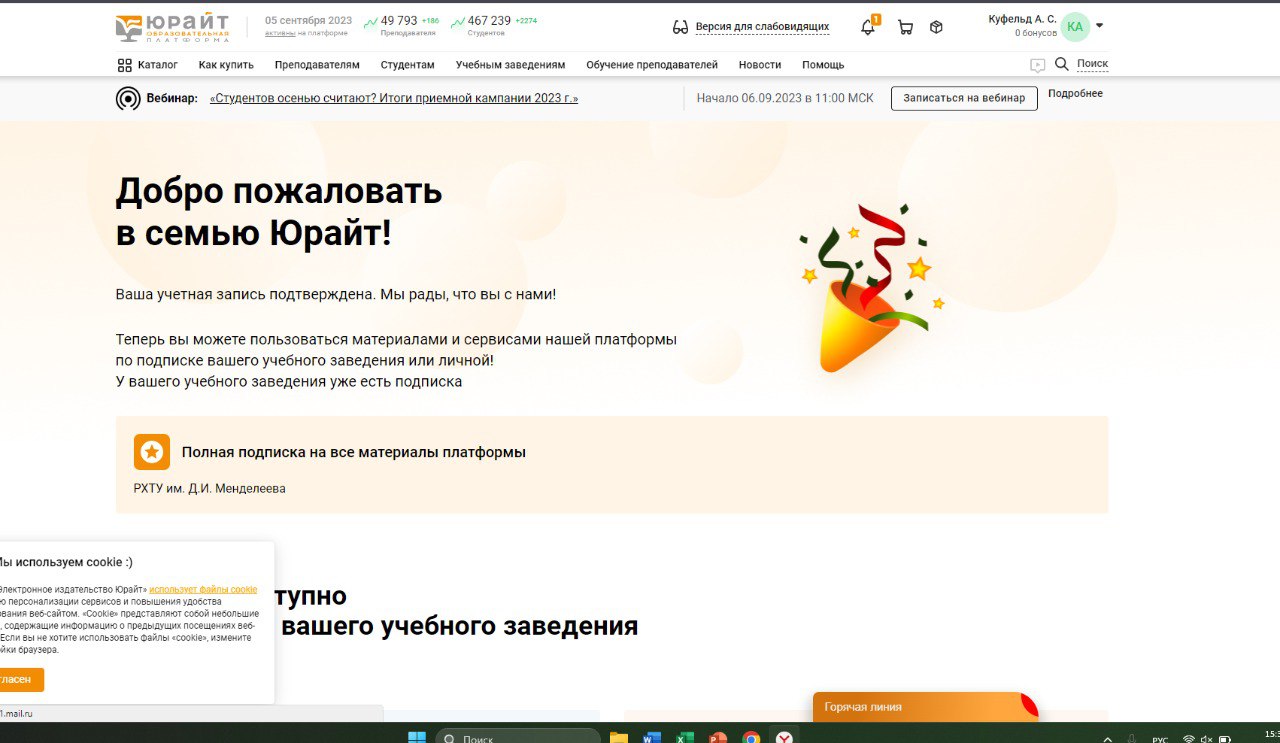Open Новости menu item

point(760,65)
